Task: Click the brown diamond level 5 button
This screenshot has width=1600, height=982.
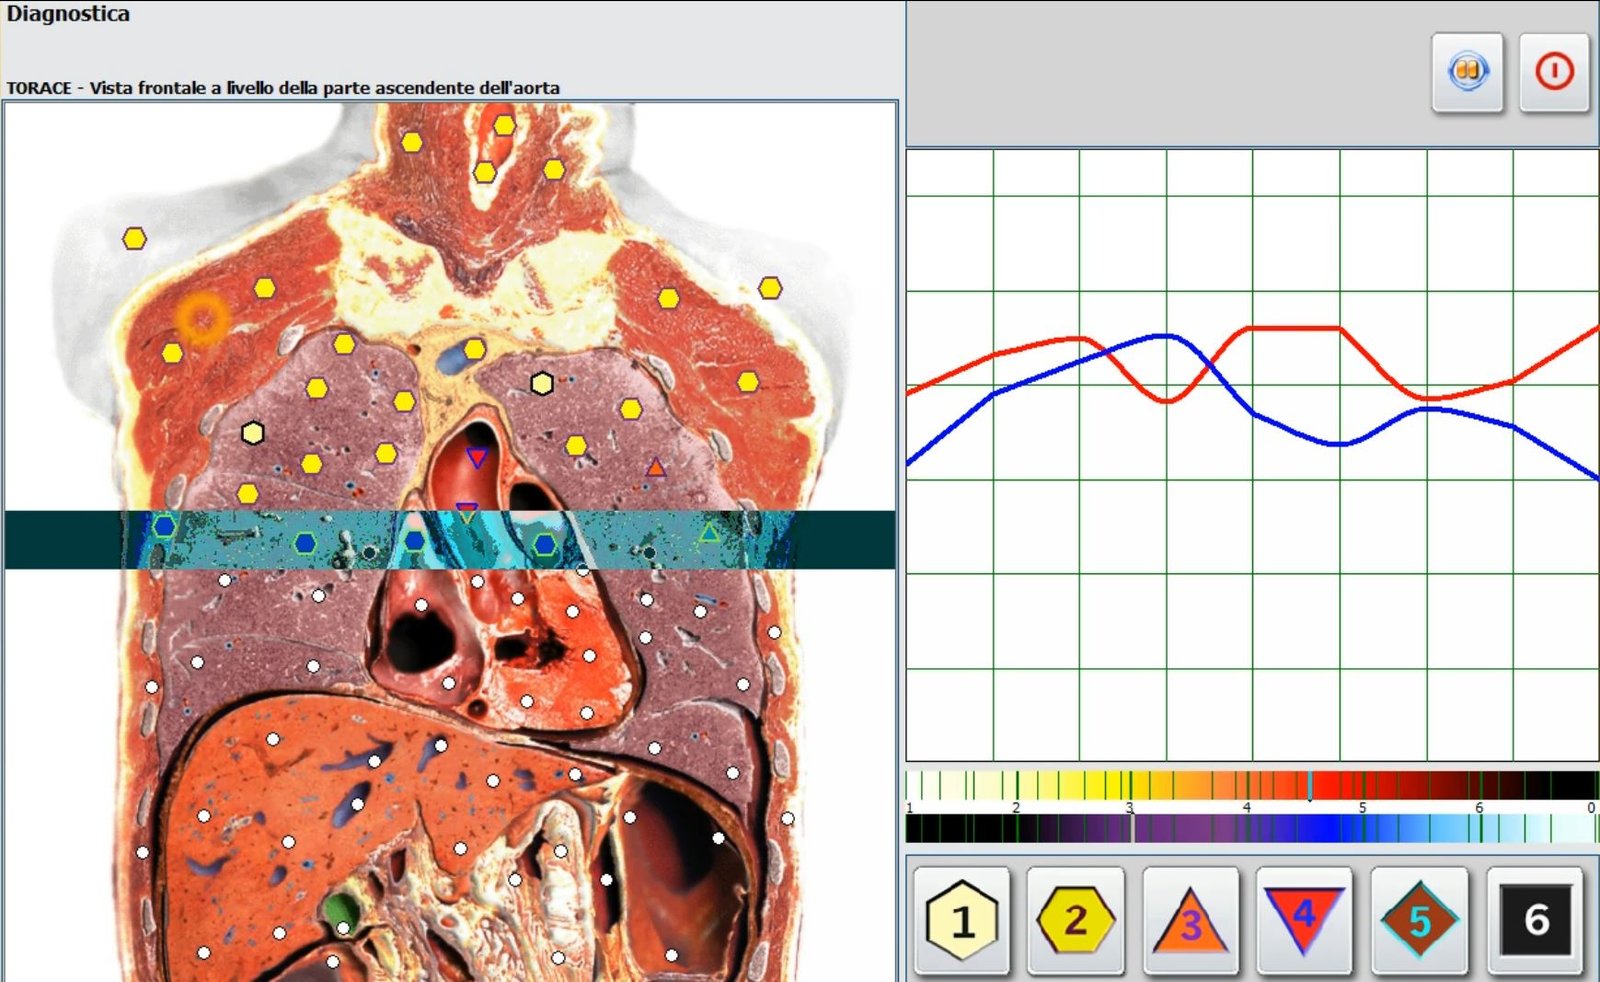Action: tap(1419, 920)
